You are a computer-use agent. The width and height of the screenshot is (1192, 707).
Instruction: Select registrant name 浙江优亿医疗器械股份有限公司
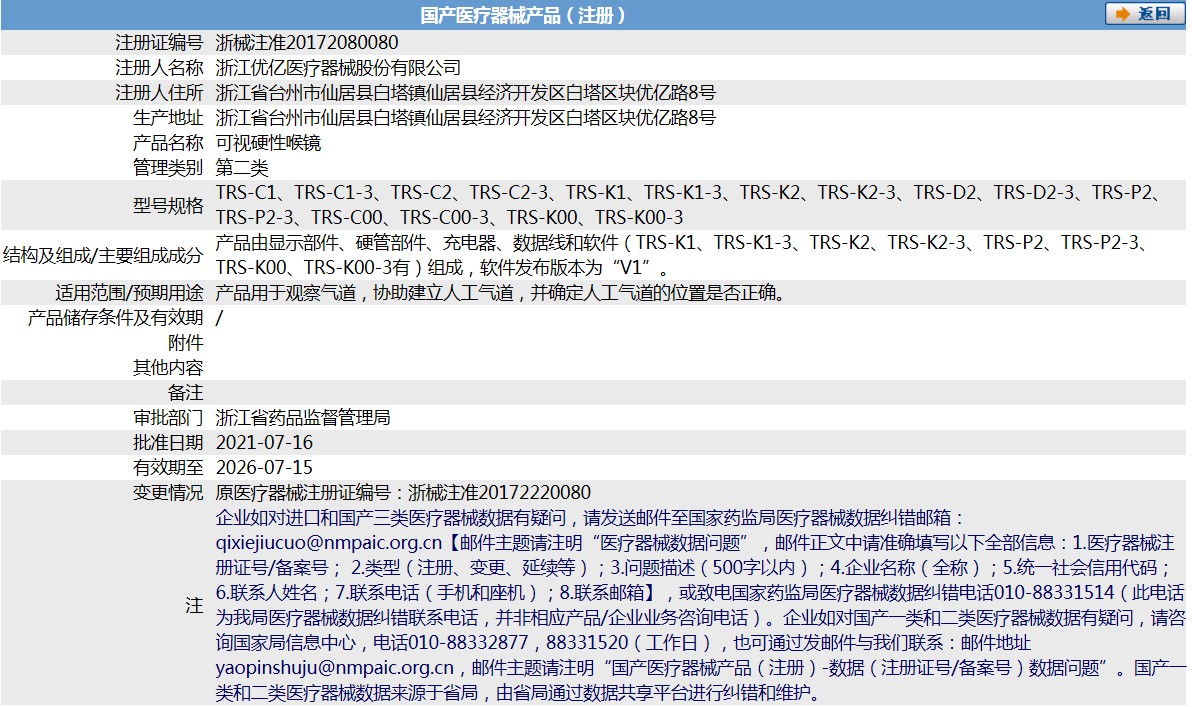tap(338, 68)
